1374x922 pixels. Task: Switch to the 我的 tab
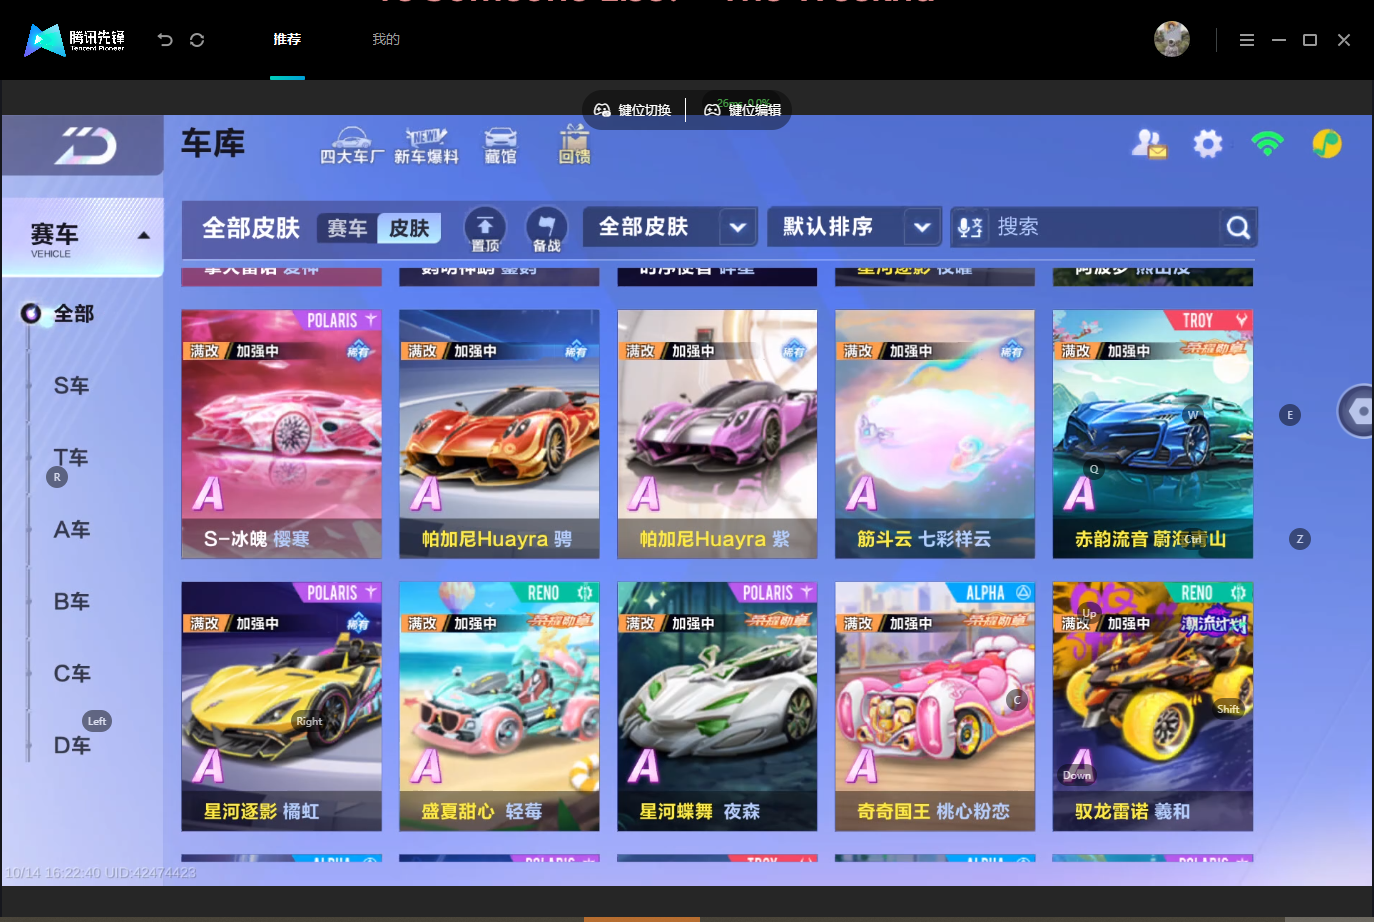coord(386,40)
